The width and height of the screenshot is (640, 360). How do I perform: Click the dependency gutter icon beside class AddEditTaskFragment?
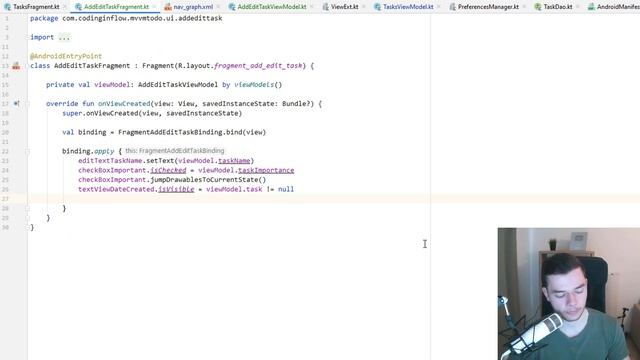click(x=16, y=66)
